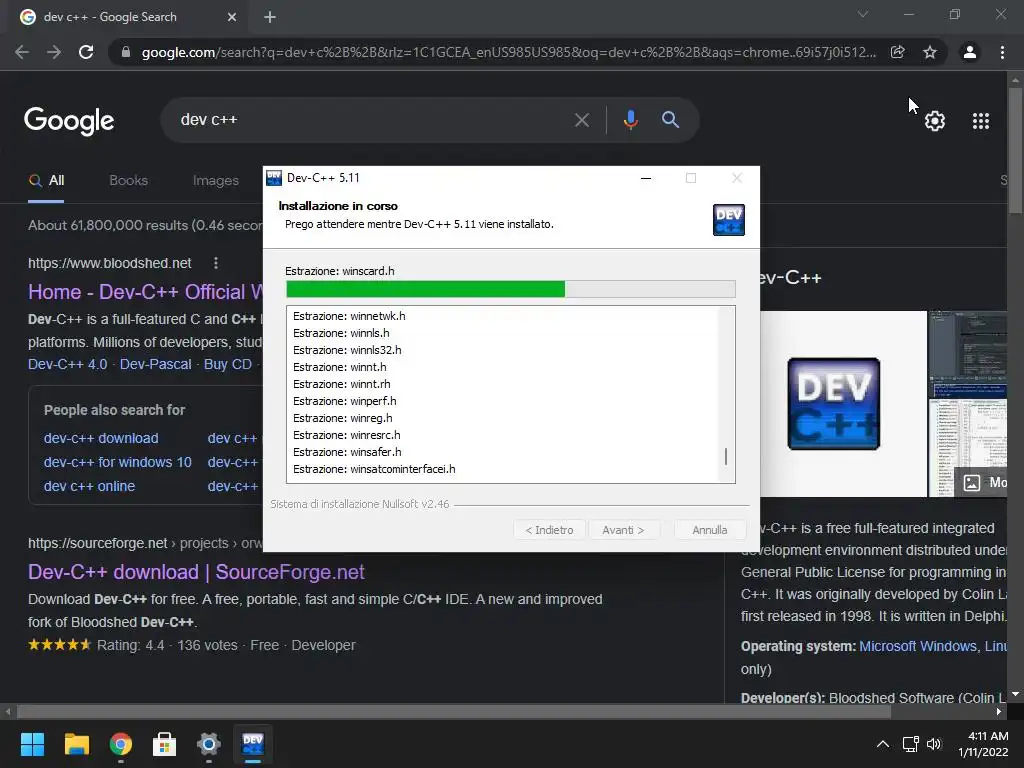Click installer log scrollbar thumb

pyautogui.click(x=726, y=456)
